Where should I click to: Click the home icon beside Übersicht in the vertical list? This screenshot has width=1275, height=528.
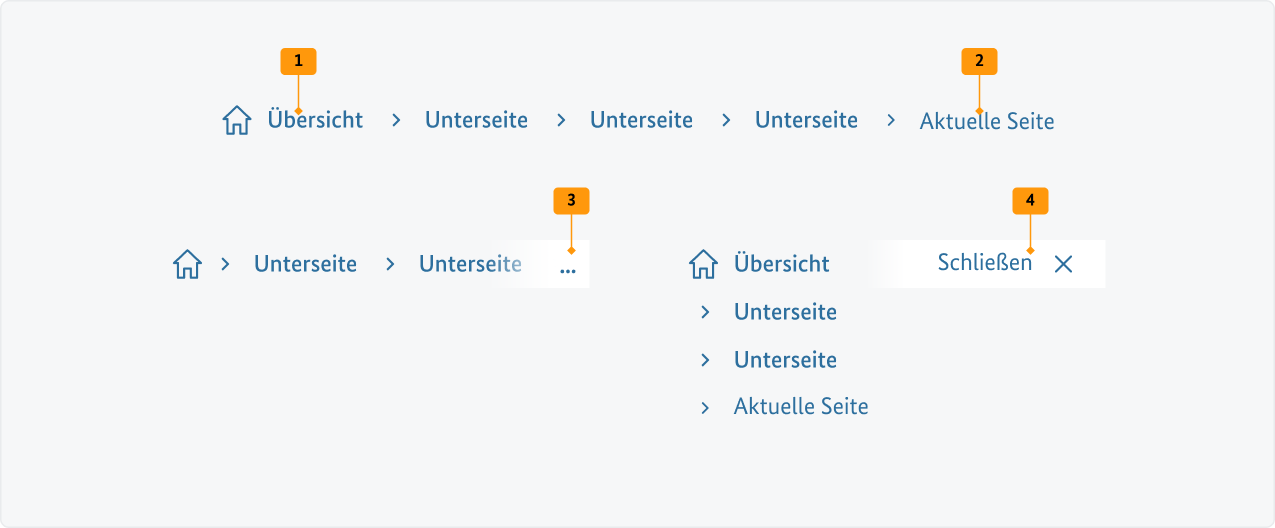pos(703,264)
